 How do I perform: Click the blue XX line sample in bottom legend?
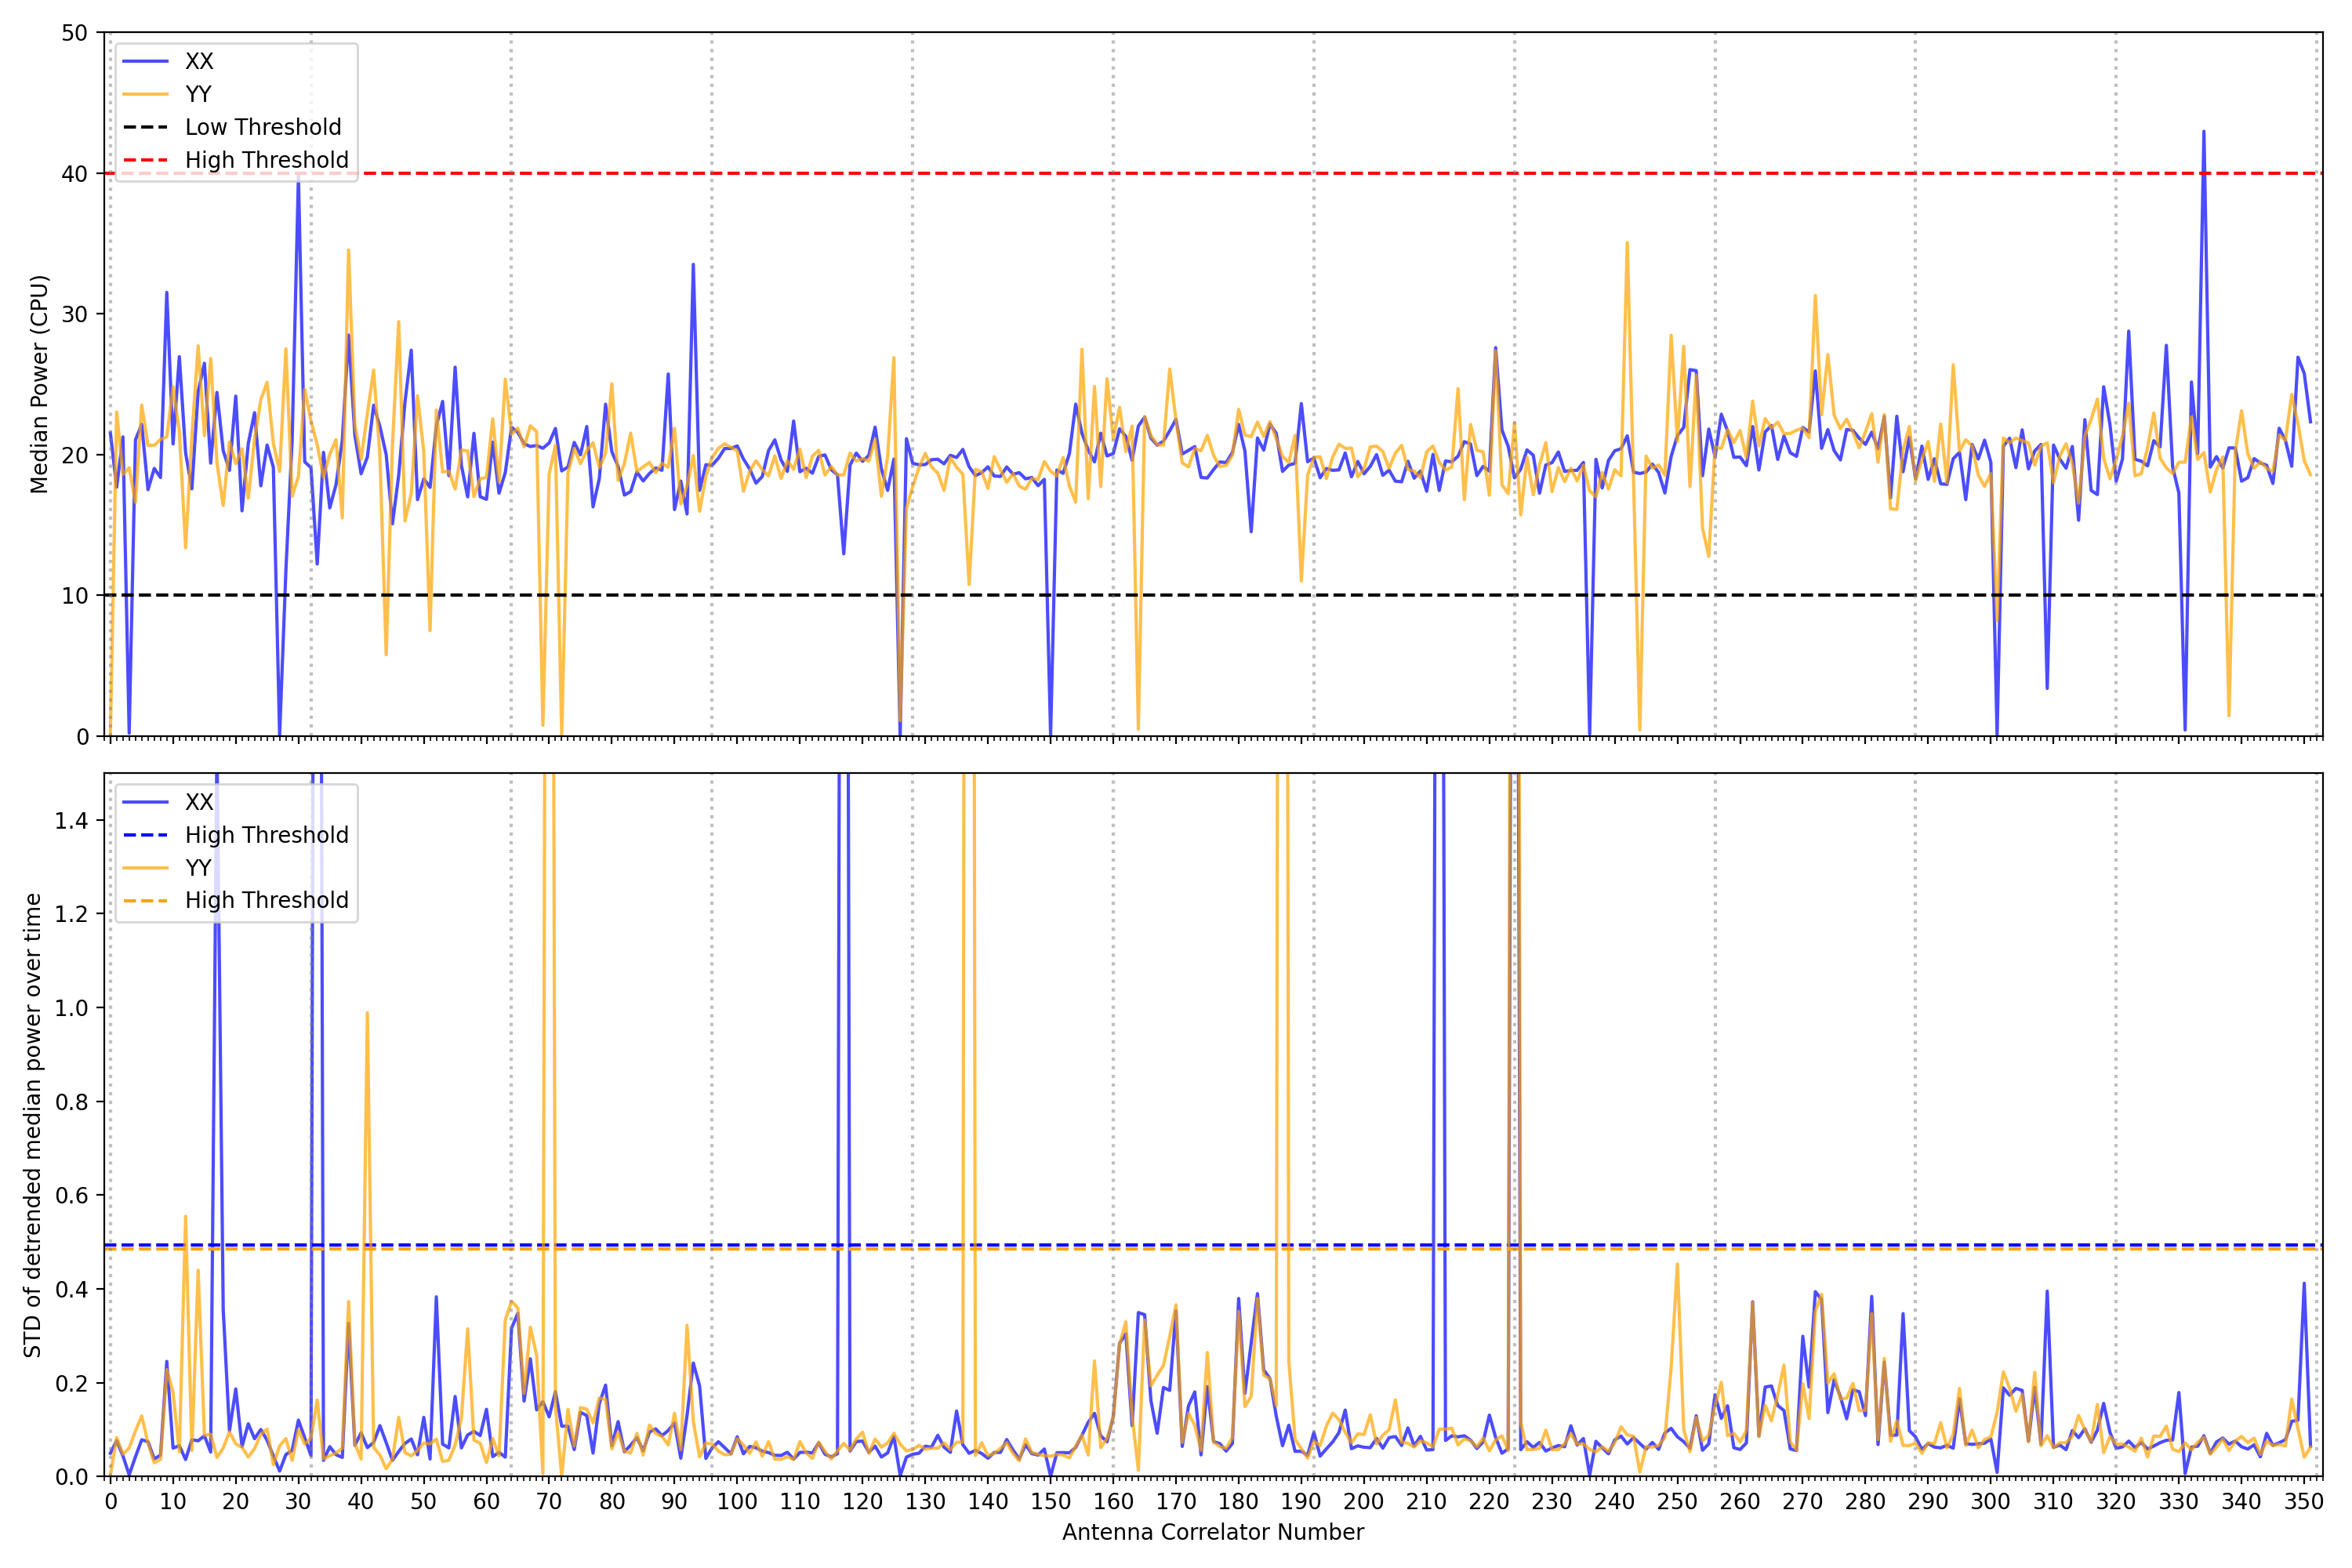click(x=145, y=802)
